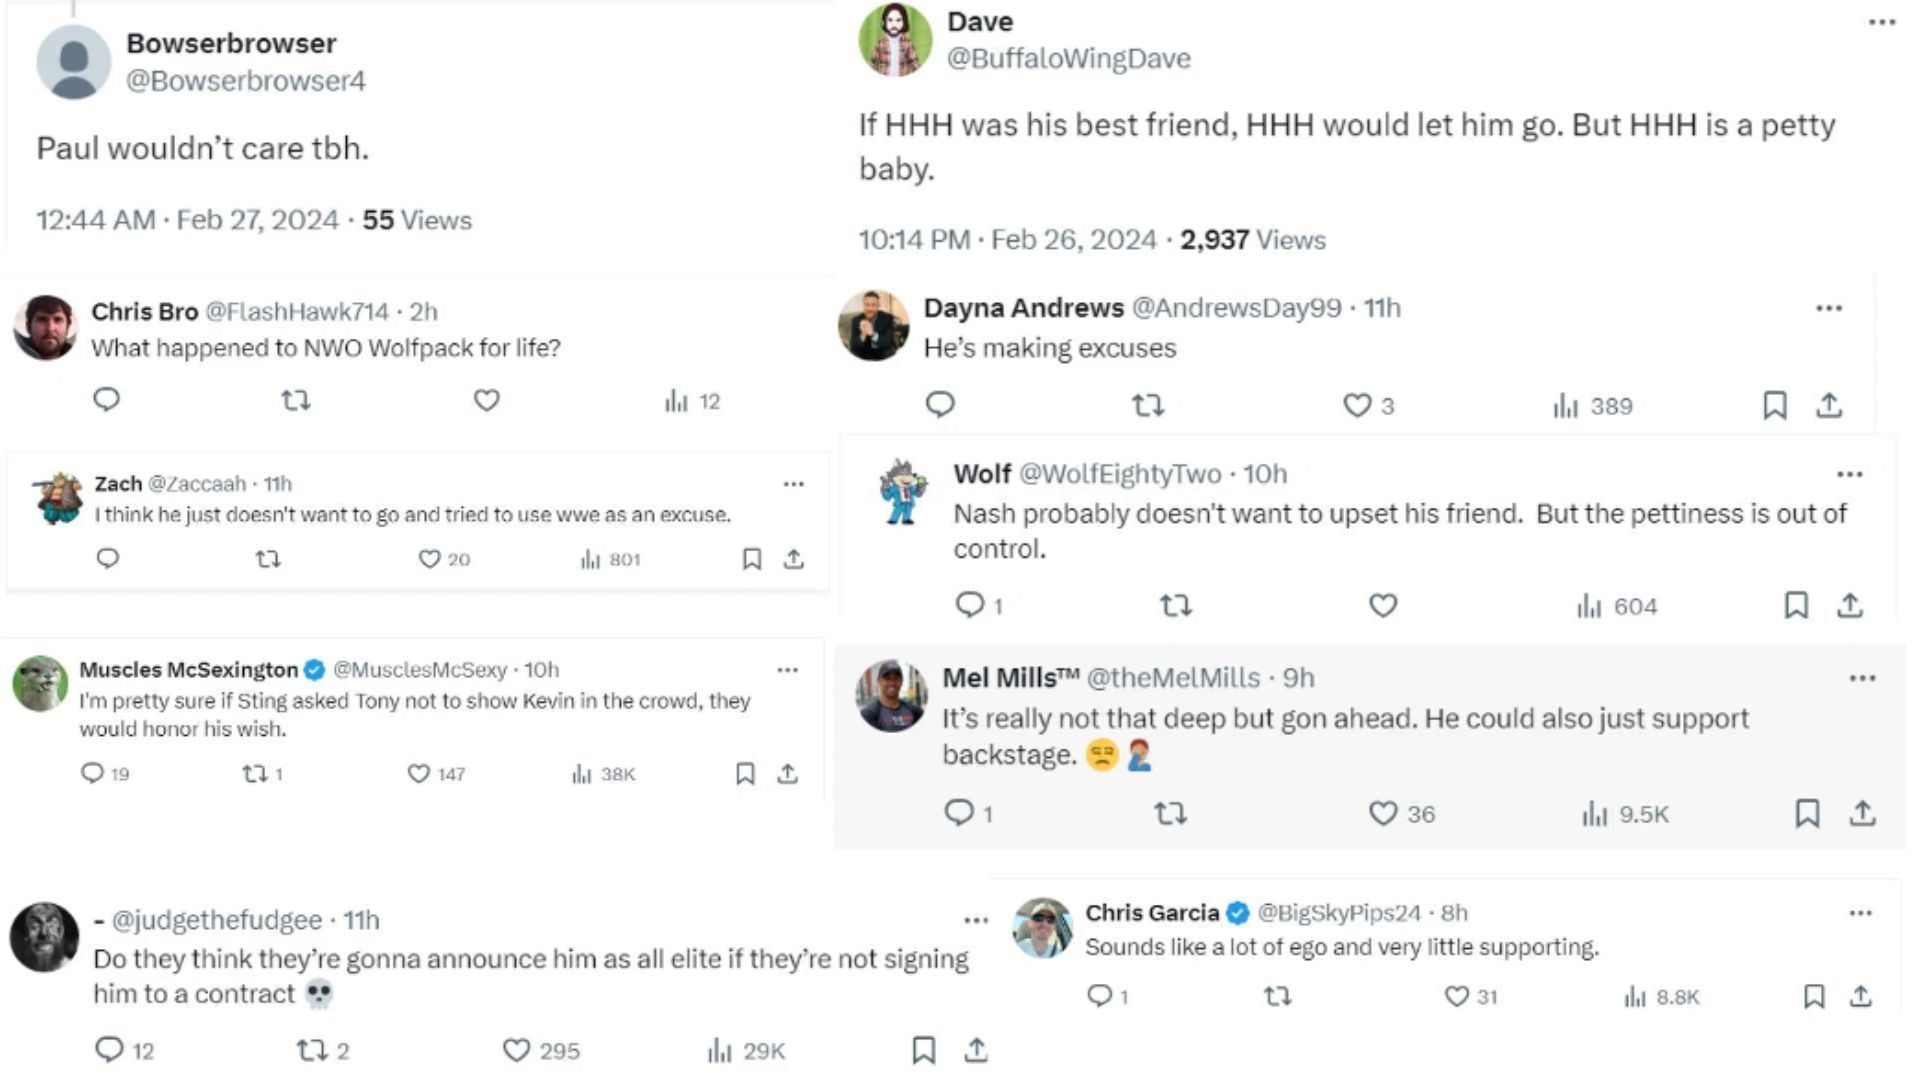Screen dimensions: 1920x1080
Task: Bookmark Zach's tweet
Action: pyautogui.click(x=752, y=559)
